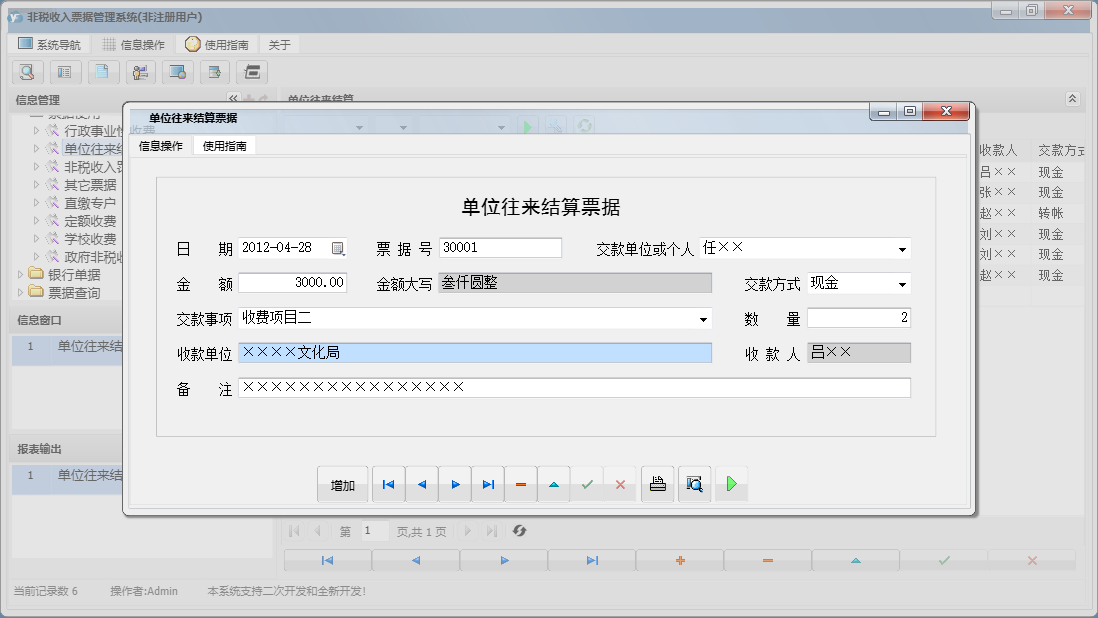Open print preview with the magnifier icon
1098x618 pixels.
tap(694, 484)
